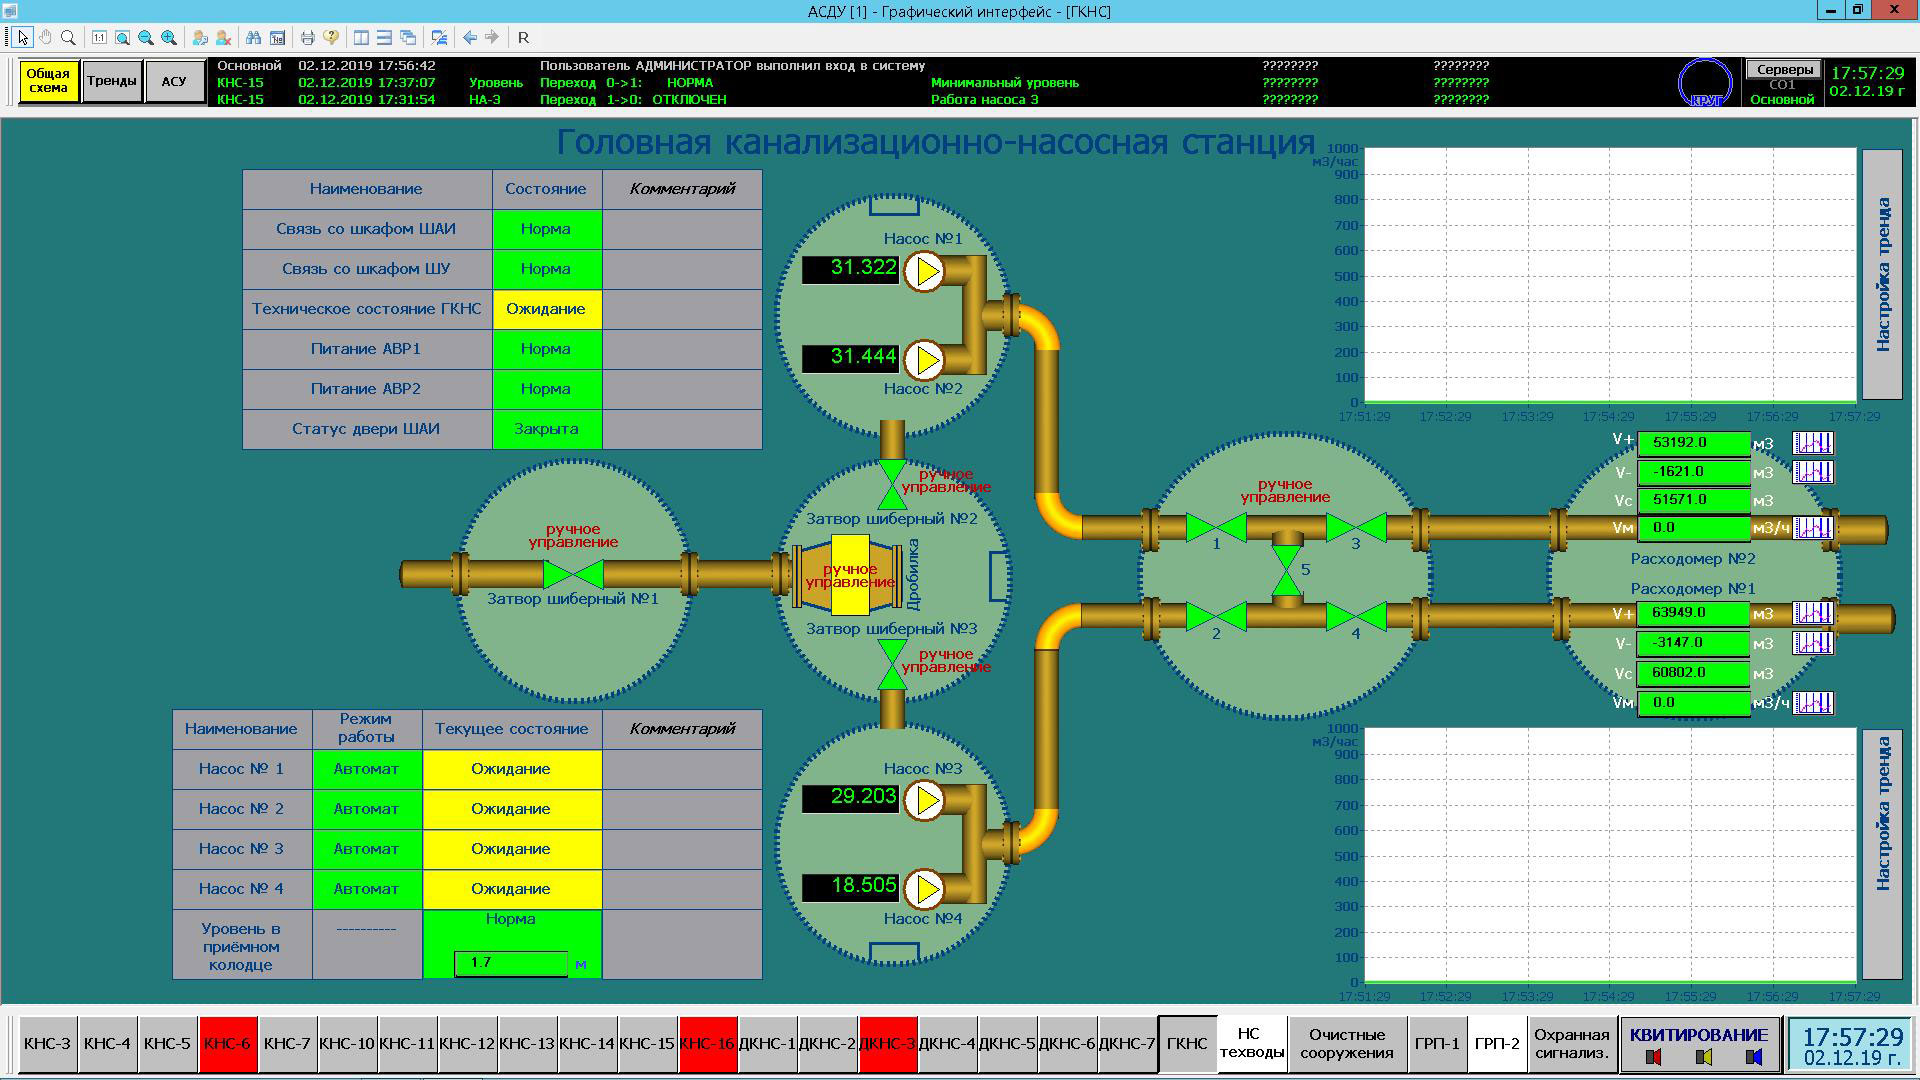
Task: Open trend icon for Расходомер №1 V+
Action: [x=1813, y=613]
